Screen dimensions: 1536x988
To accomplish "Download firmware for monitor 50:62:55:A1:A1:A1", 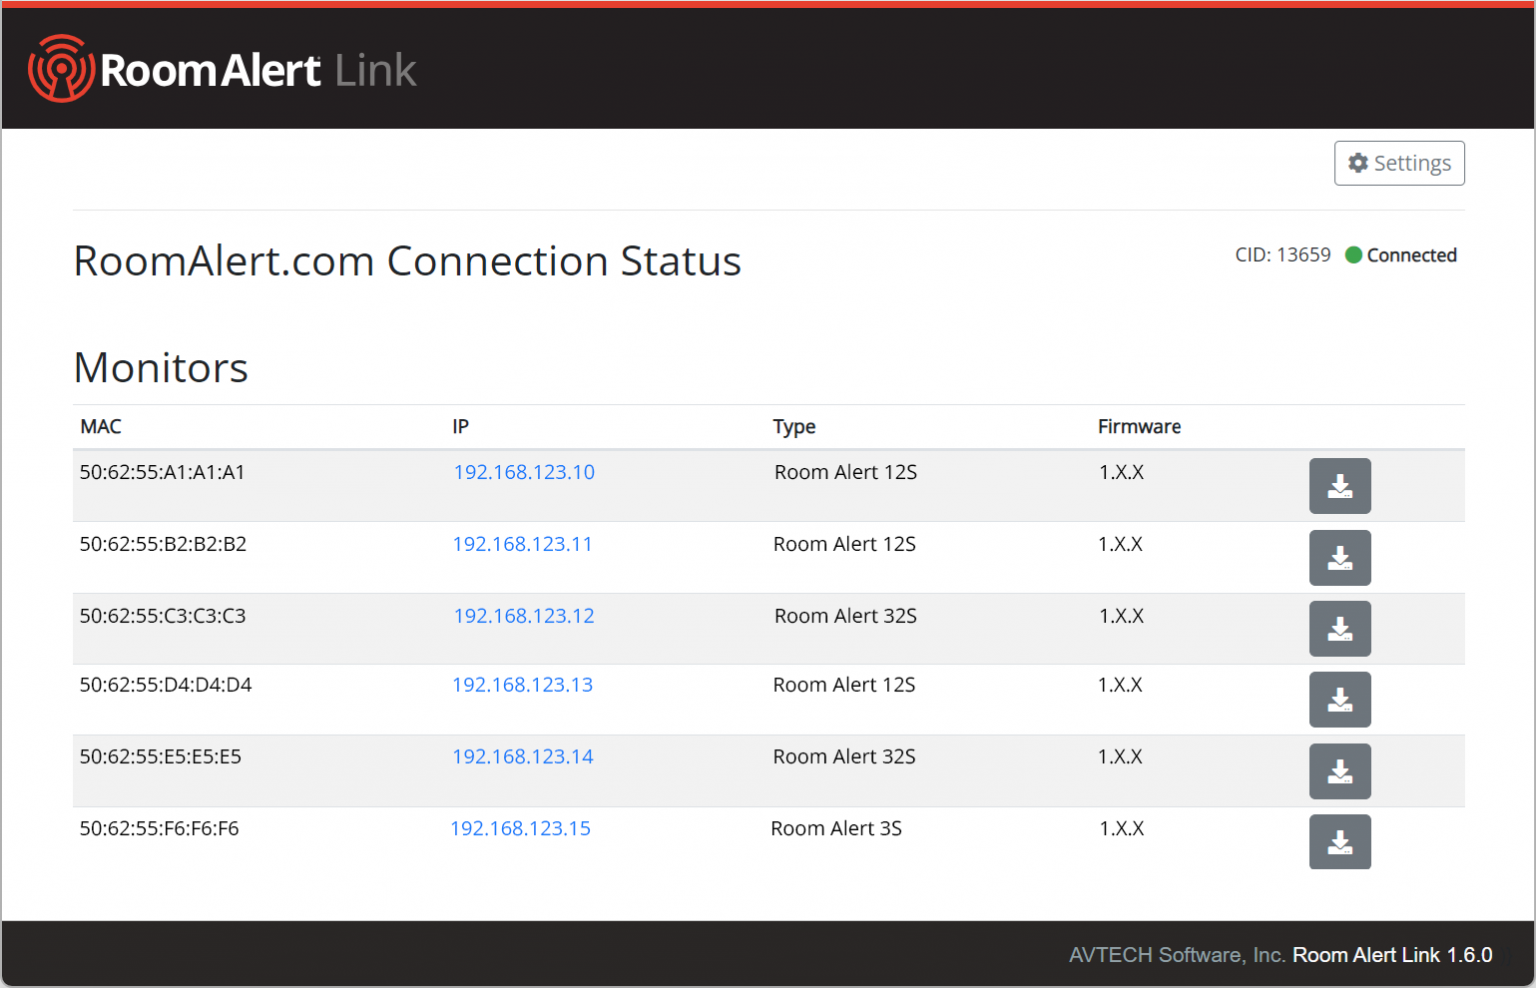I will click(1340, 486).
